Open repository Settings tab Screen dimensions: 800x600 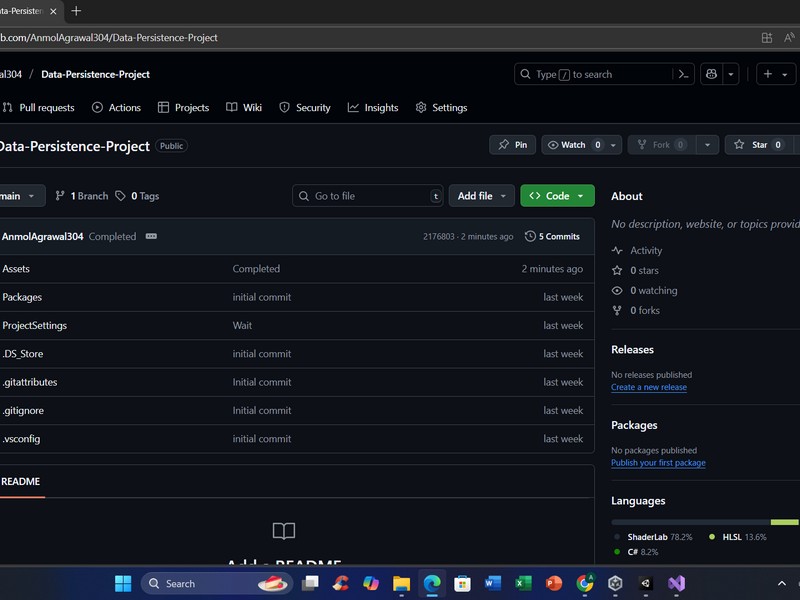441,108
